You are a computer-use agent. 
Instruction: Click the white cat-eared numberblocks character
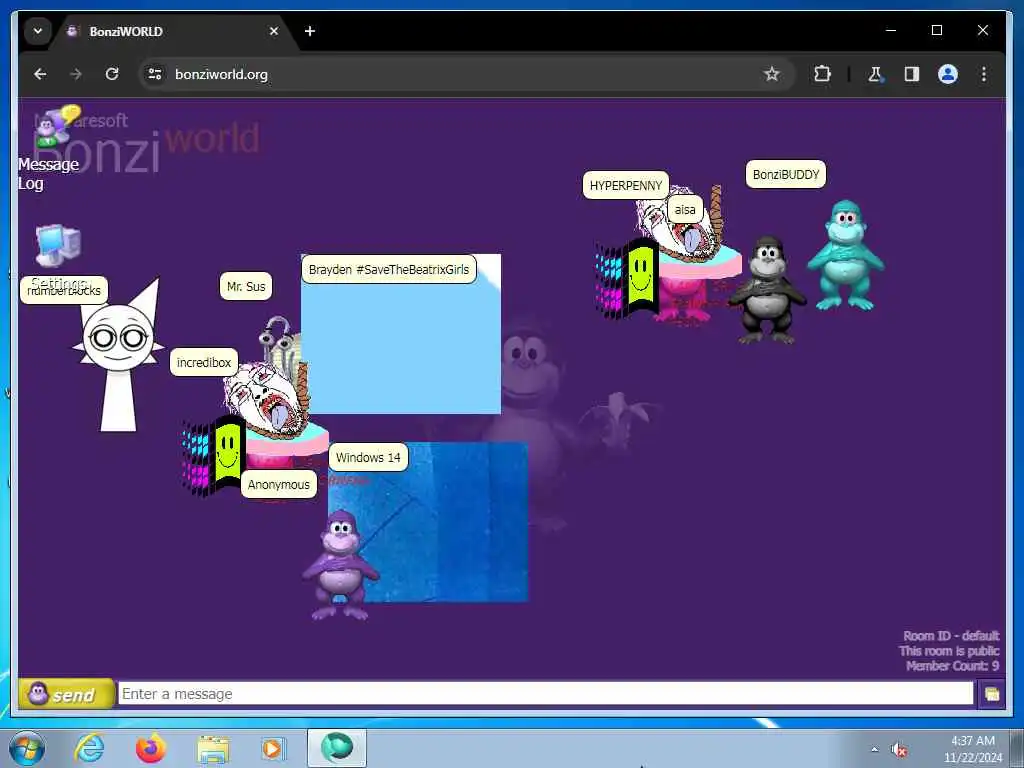[x=118, y=355]
